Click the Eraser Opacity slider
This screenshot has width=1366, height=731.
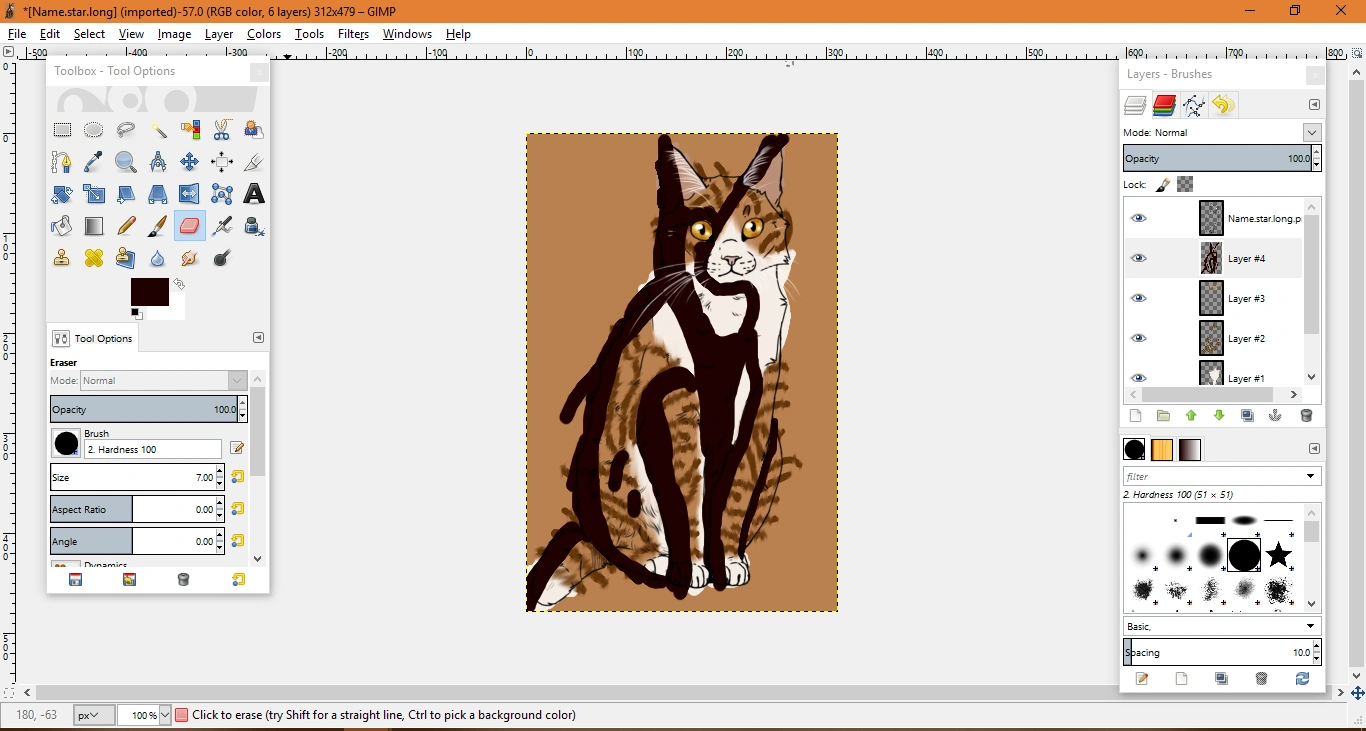144,409
